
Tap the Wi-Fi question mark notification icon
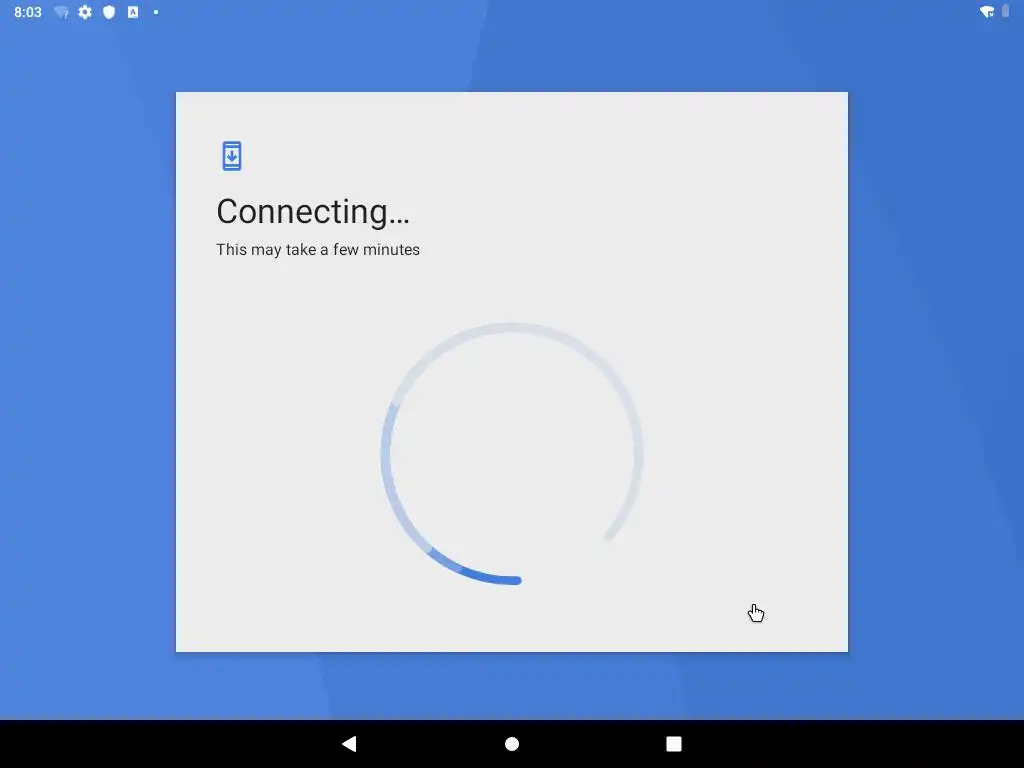61,12
